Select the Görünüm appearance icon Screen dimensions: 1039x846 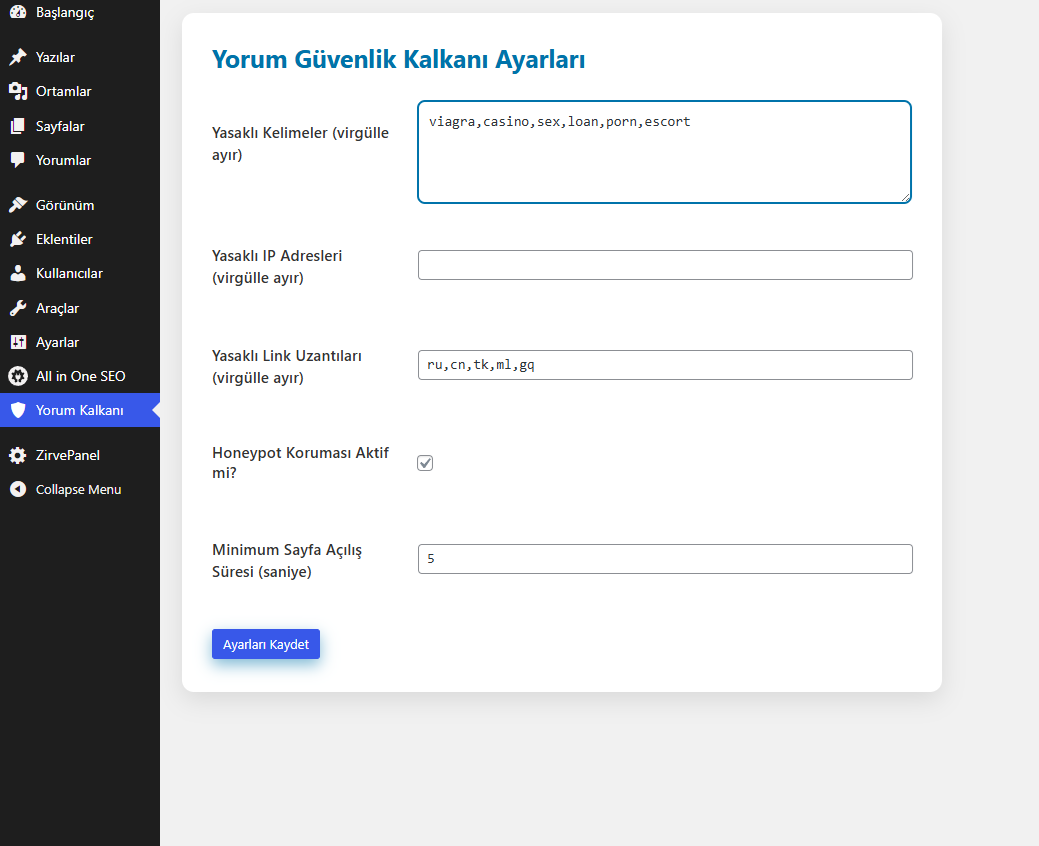click(x=17, y=204)
